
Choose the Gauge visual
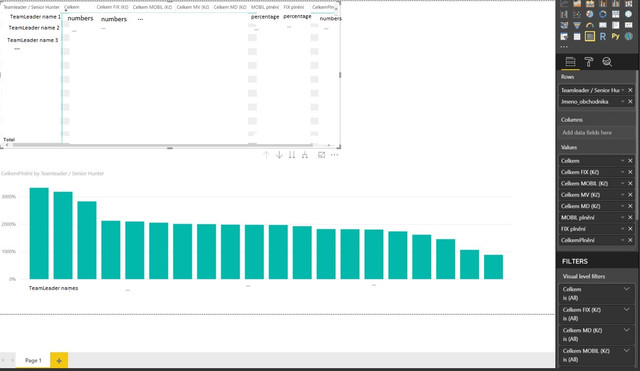coord(590,25)
